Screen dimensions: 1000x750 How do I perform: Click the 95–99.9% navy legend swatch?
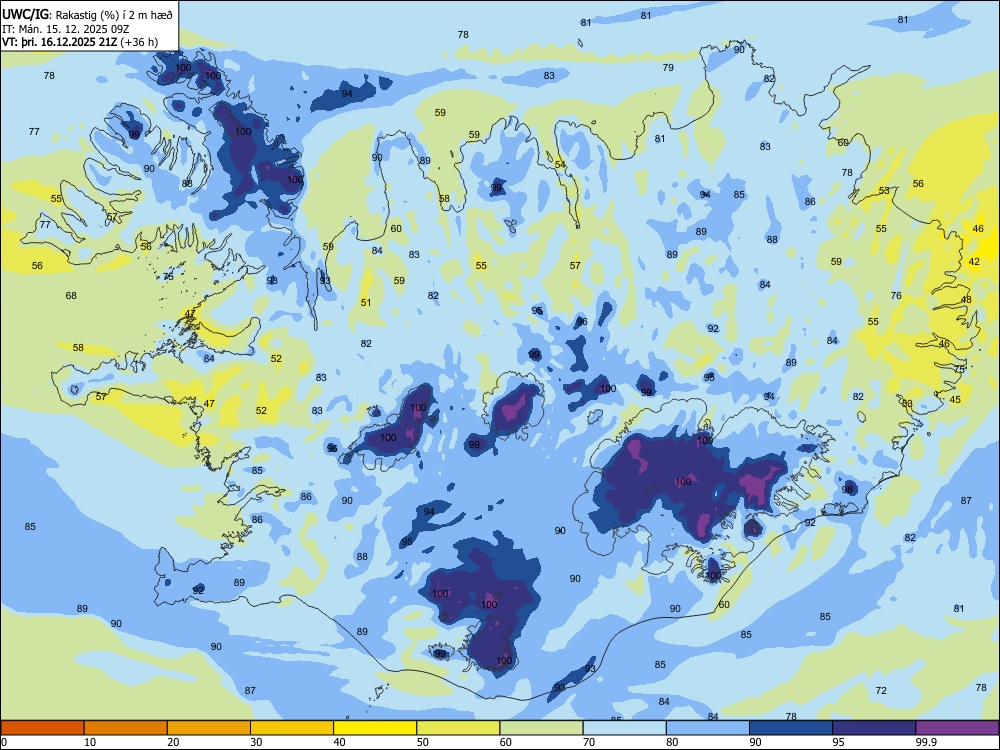pyautogui.click(x=874, y=728)
